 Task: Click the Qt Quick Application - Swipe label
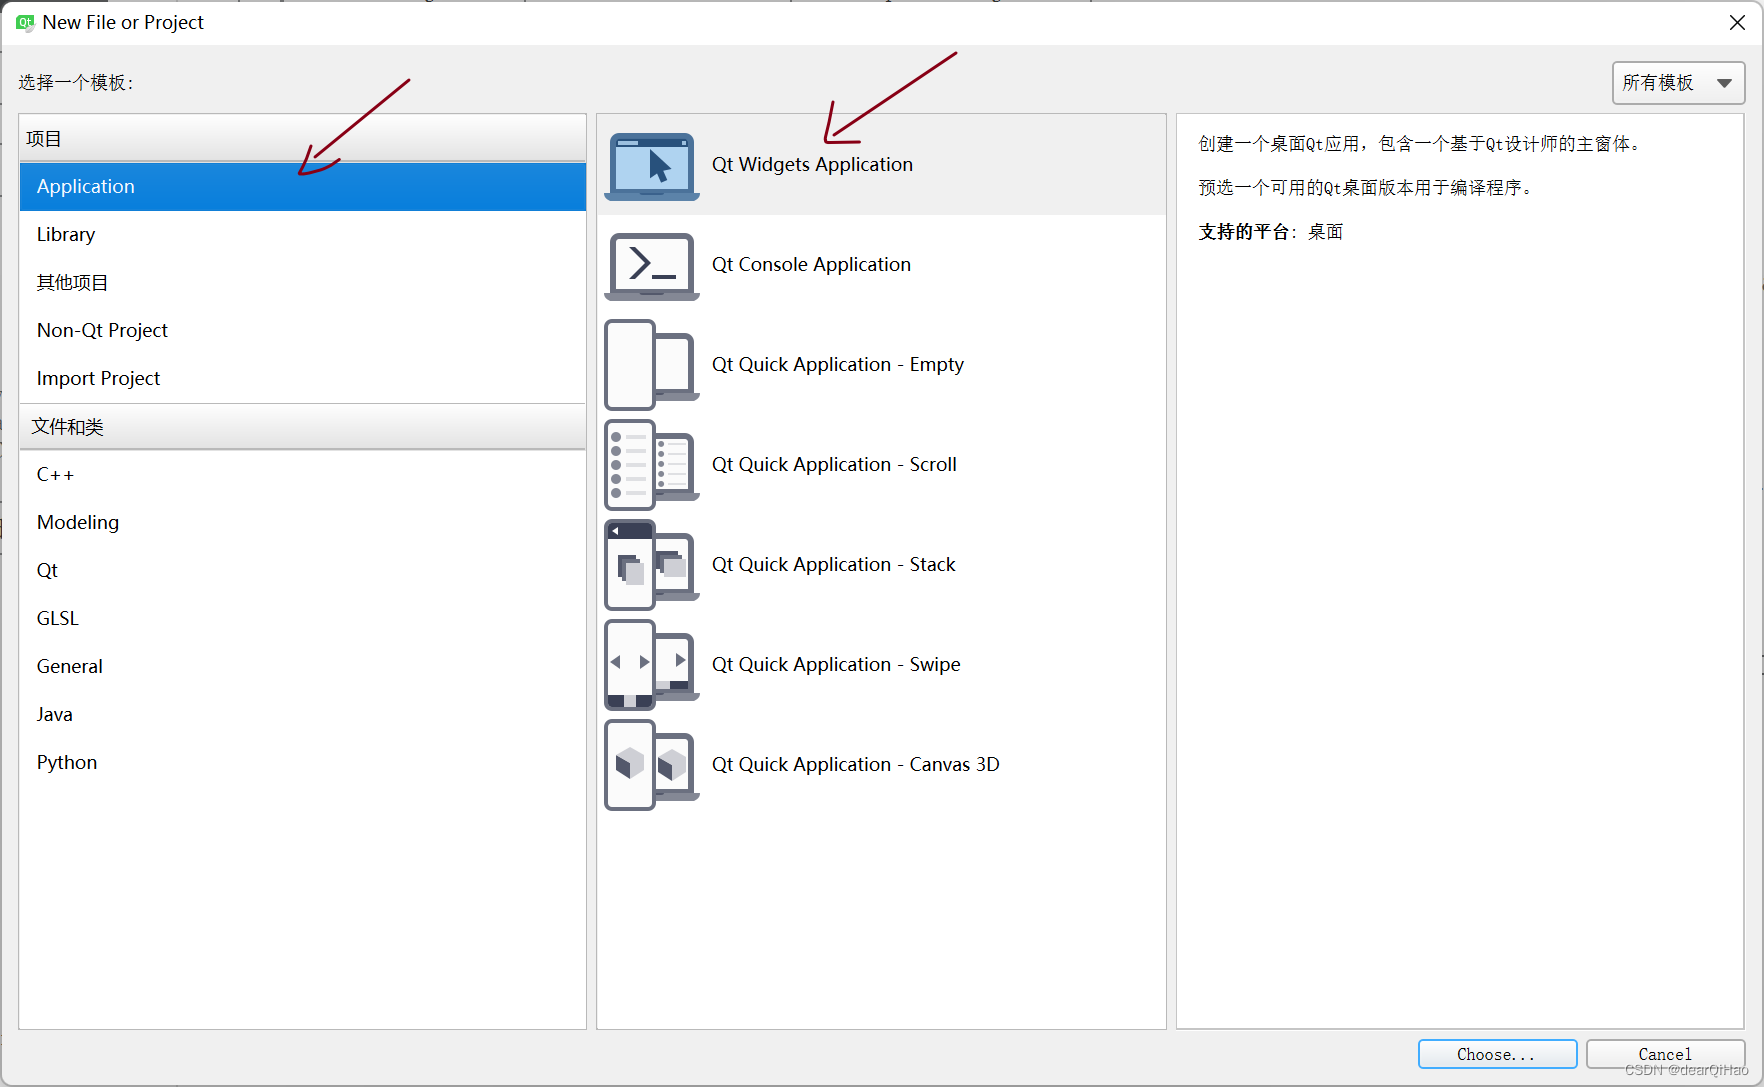pyautogui.click(x=836, y=665)
